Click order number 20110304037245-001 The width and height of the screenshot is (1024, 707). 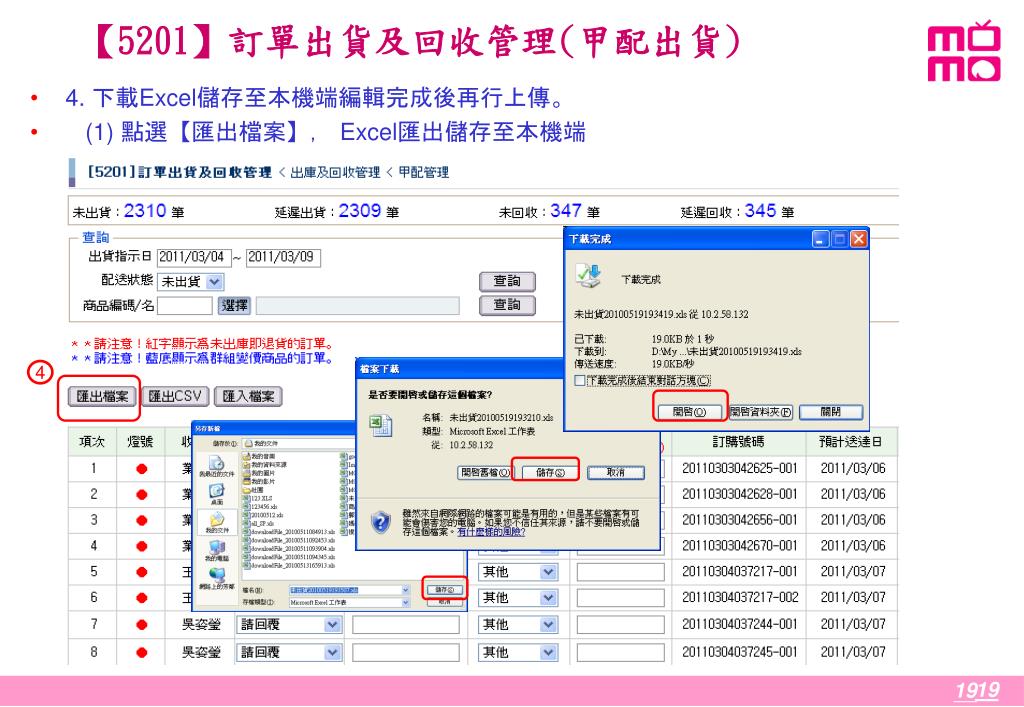coord(739,652)
